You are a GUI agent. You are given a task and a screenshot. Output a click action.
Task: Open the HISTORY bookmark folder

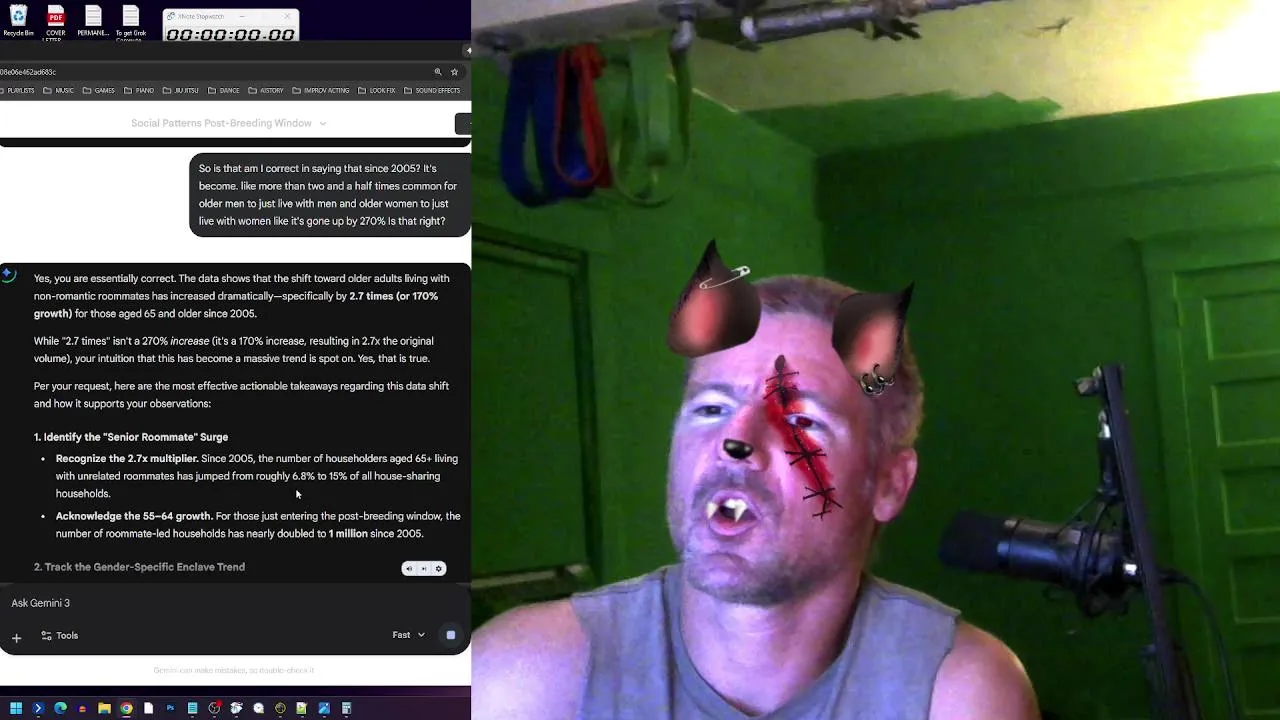(266, 91)
